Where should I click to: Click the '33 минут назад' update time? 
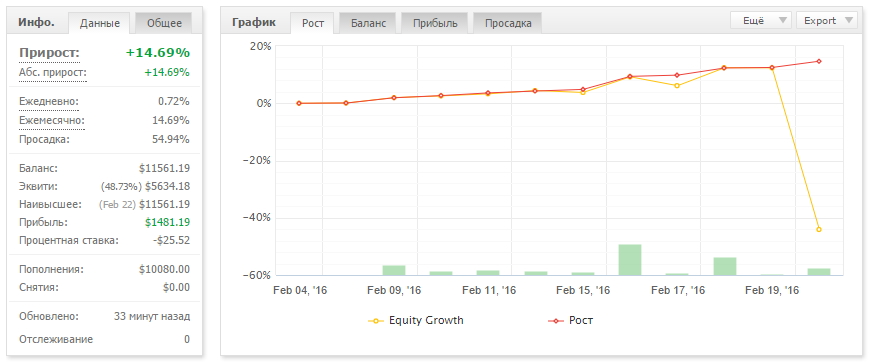coord(152,317)
